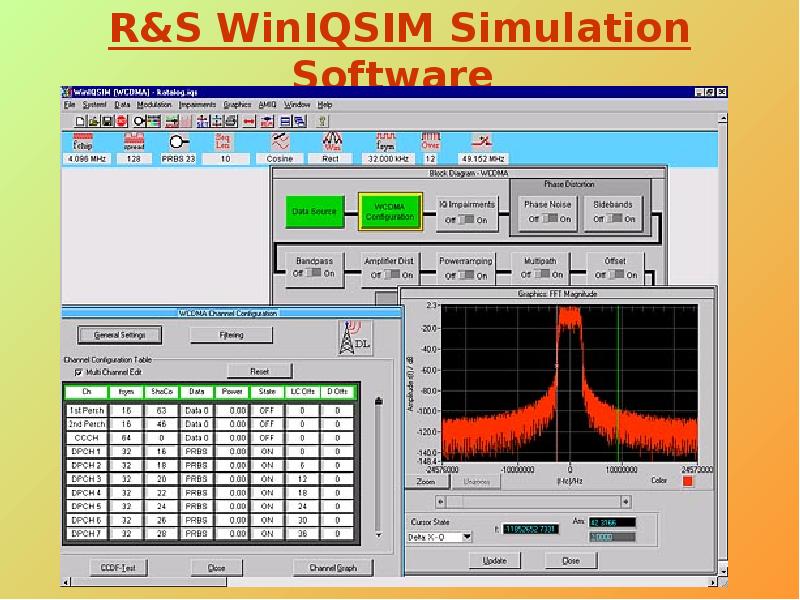Open the Graphics menu
Screen dimensions: 800x600
click(237, 105)
